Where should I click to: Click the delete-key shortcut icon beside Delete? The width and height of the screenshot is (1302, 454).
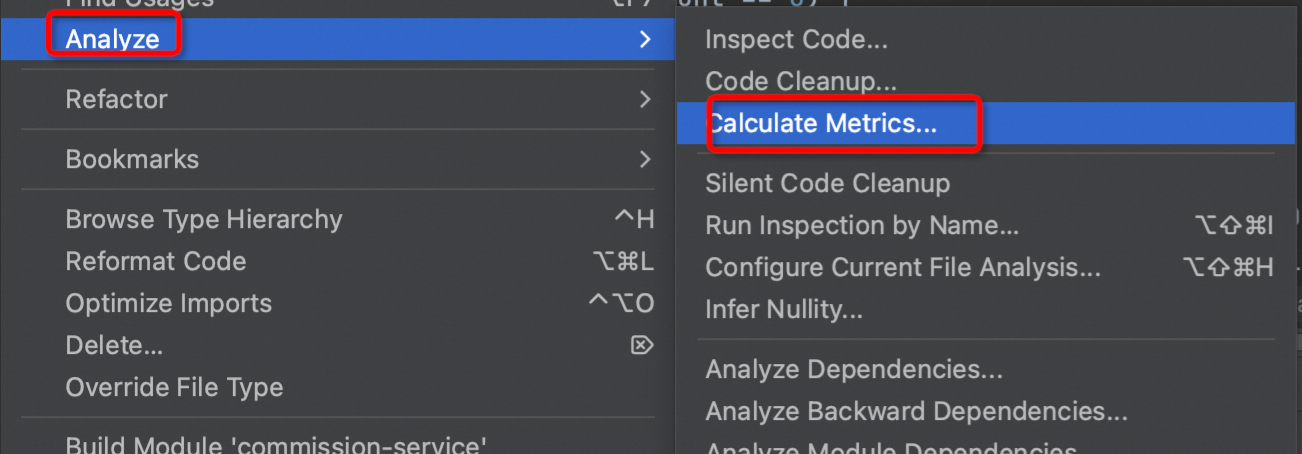(642, 345)
